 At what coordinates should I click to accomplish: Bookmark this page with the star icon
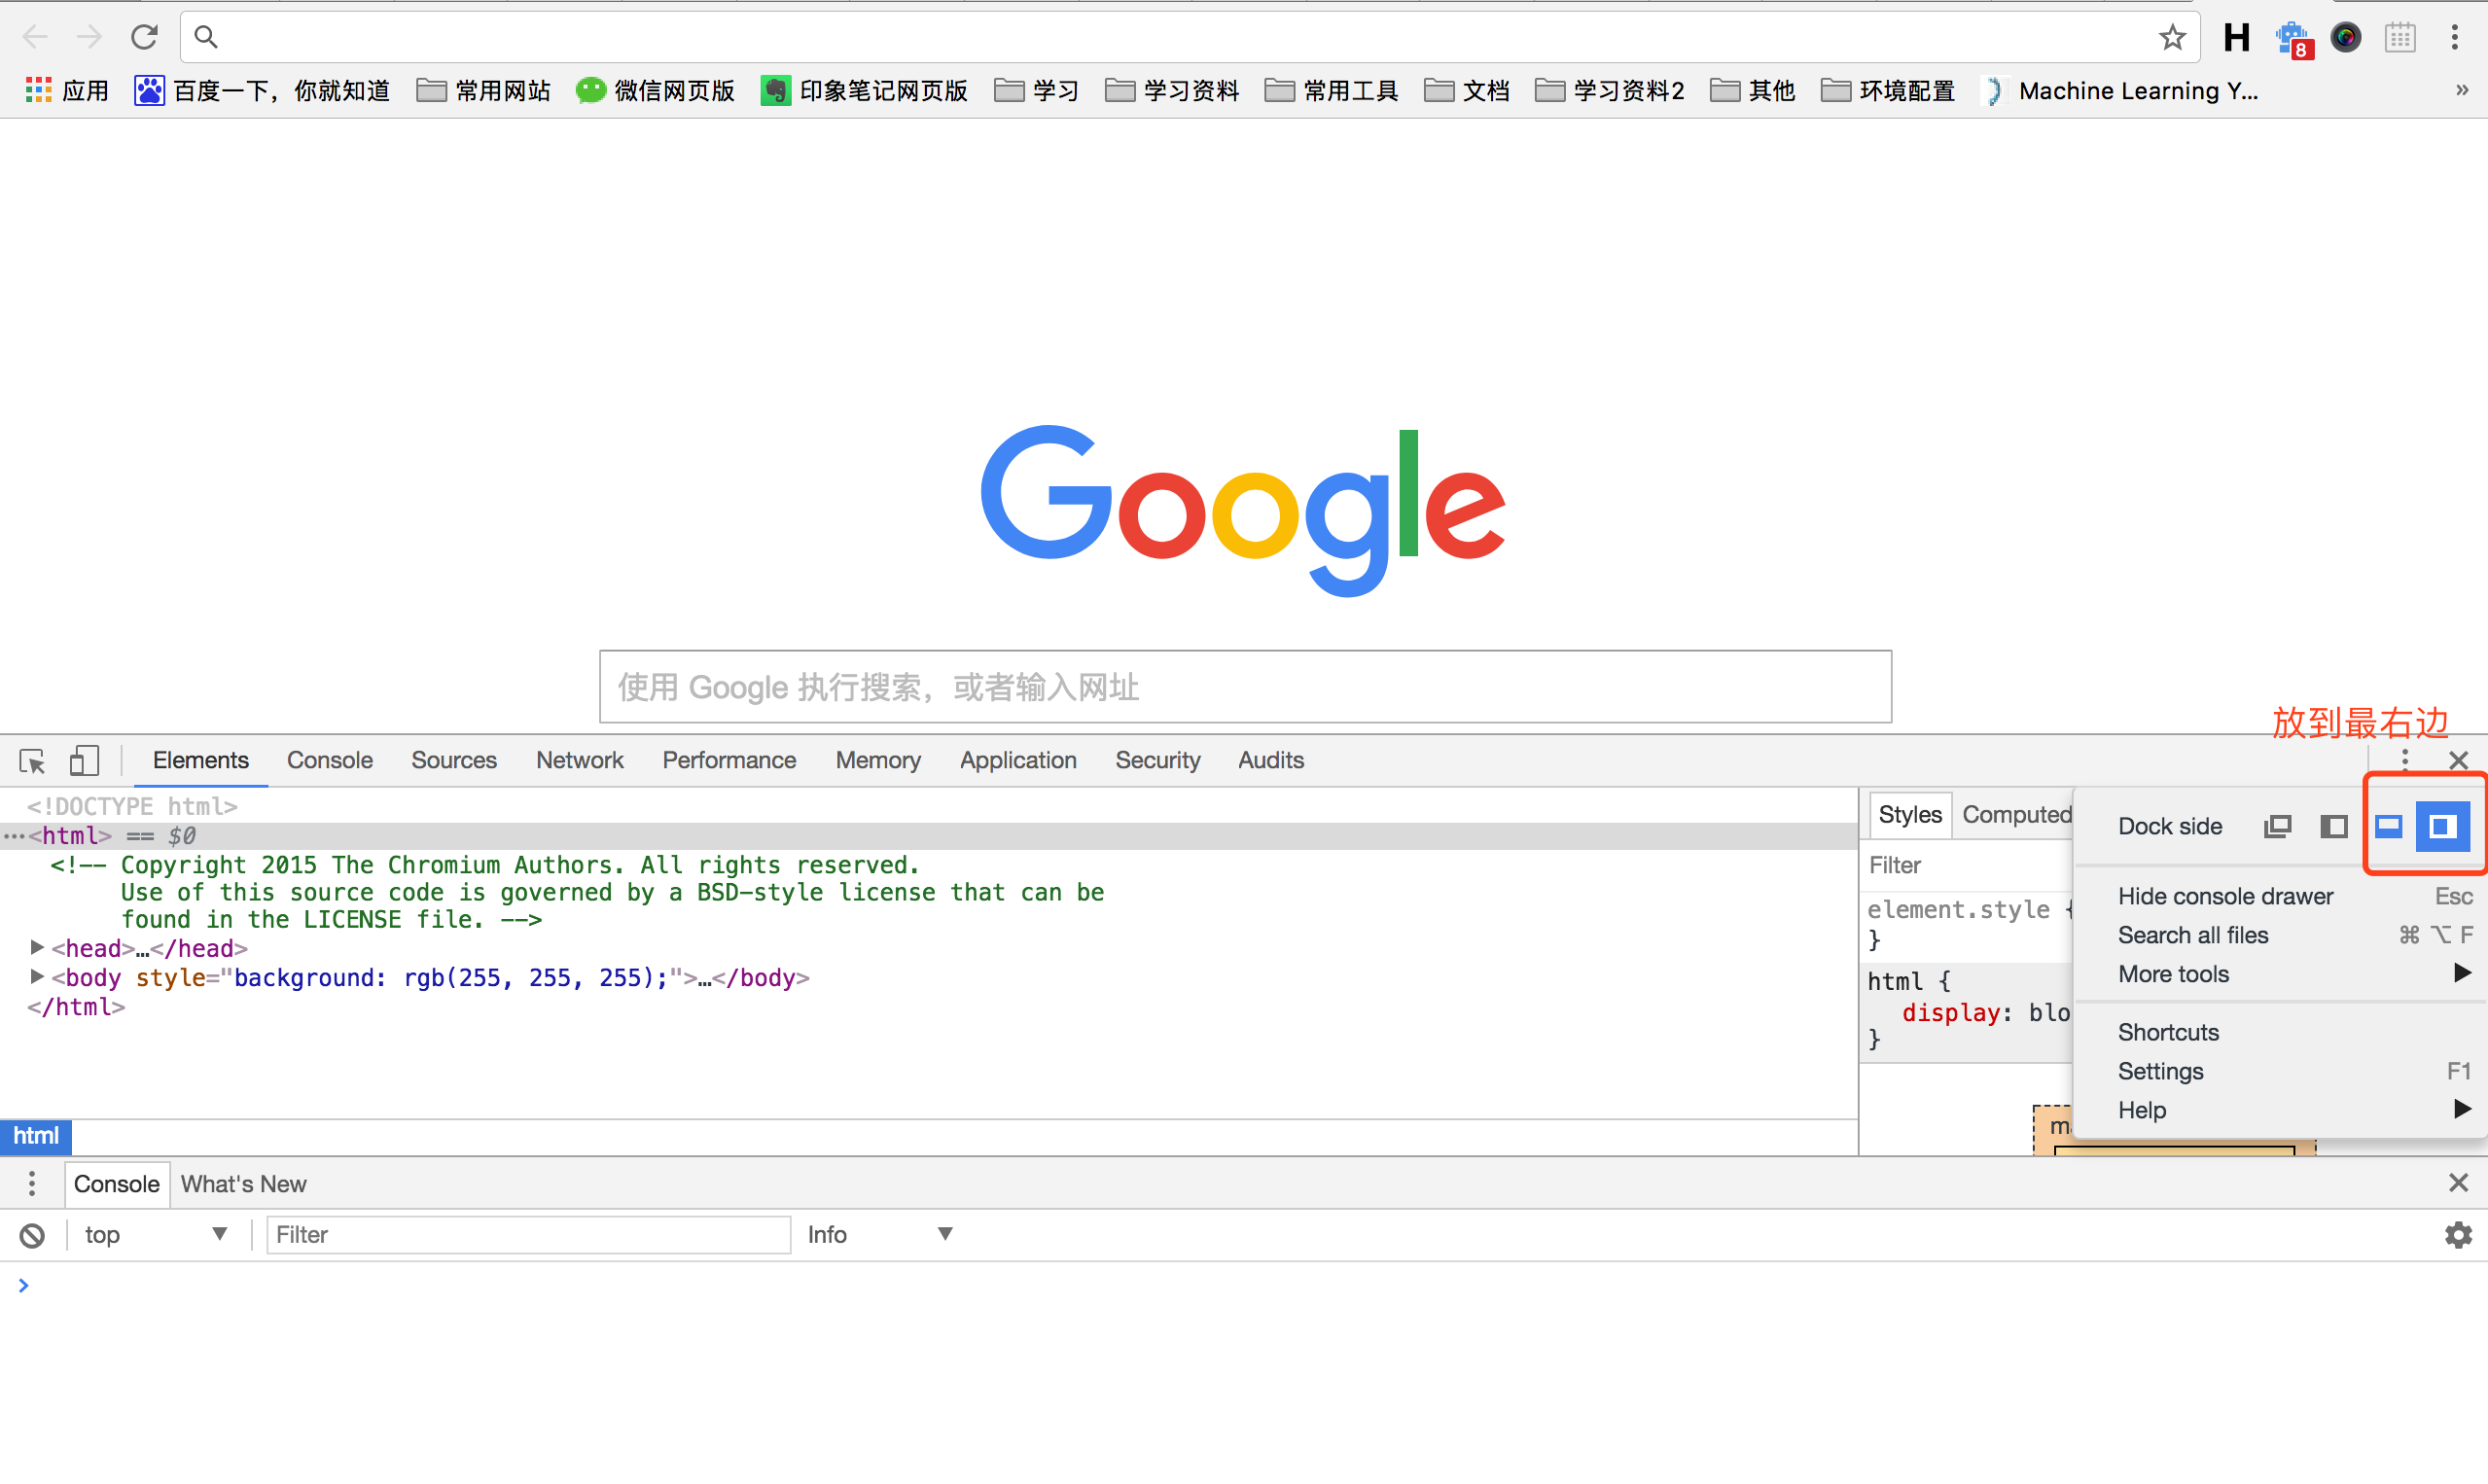[2172, 36]
